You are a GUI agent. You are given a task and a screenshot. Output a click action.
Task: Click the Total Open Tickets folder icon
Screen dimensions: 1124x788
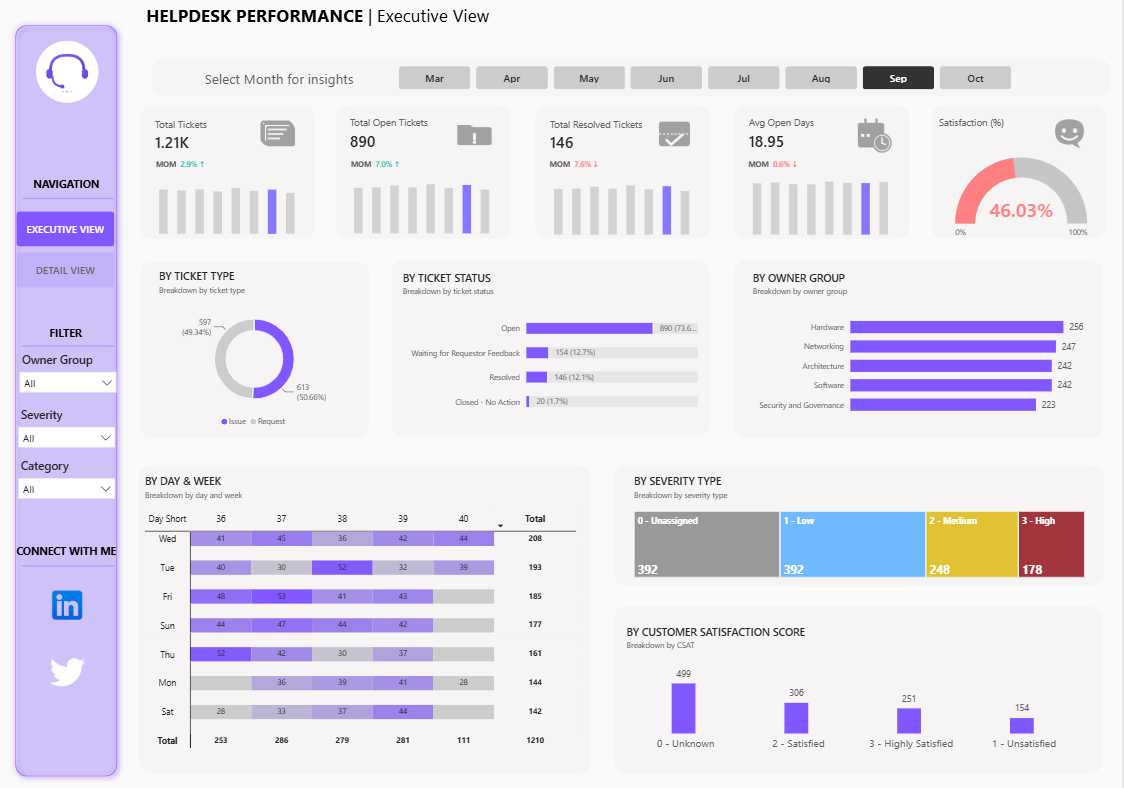[x=475, y=134]
